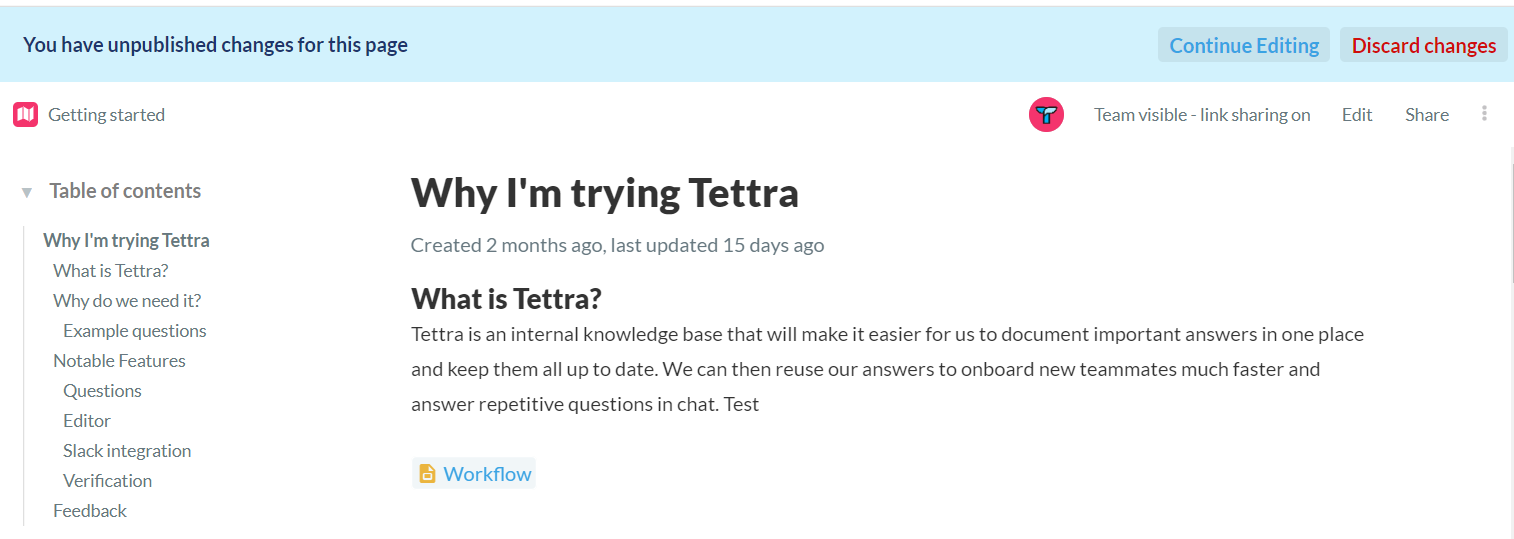Jump to What is Tettra? section

click(x=110, y=271)
